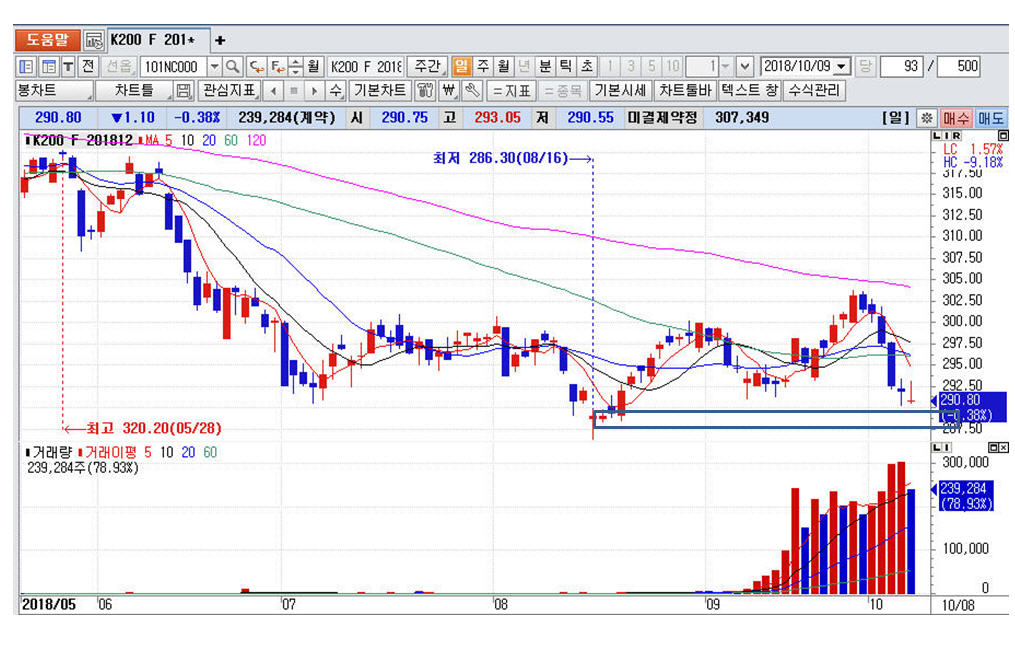This screenshot has width=1015, height=658.
Task: Click the 수식관리 formula management button
Action: (815, 91)
